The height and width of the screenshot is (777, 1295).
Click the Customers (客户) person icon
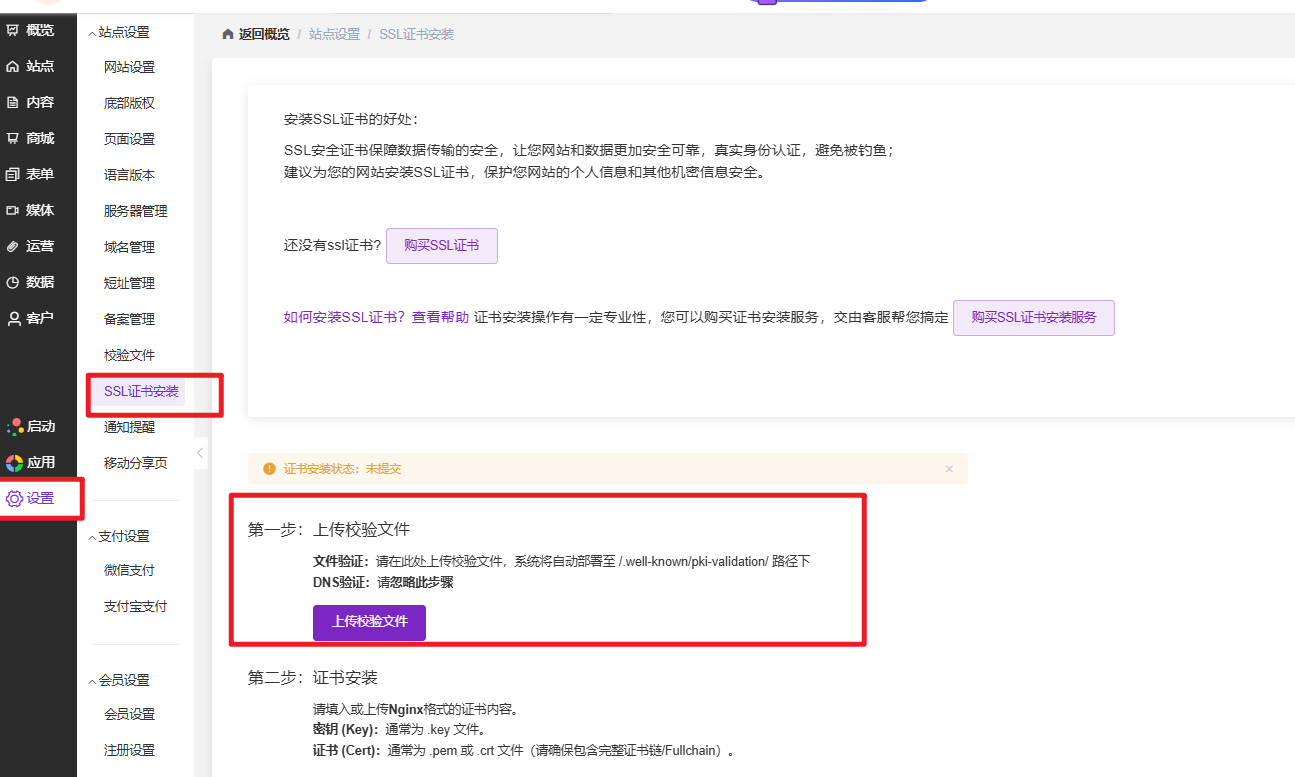click(13, 318)
